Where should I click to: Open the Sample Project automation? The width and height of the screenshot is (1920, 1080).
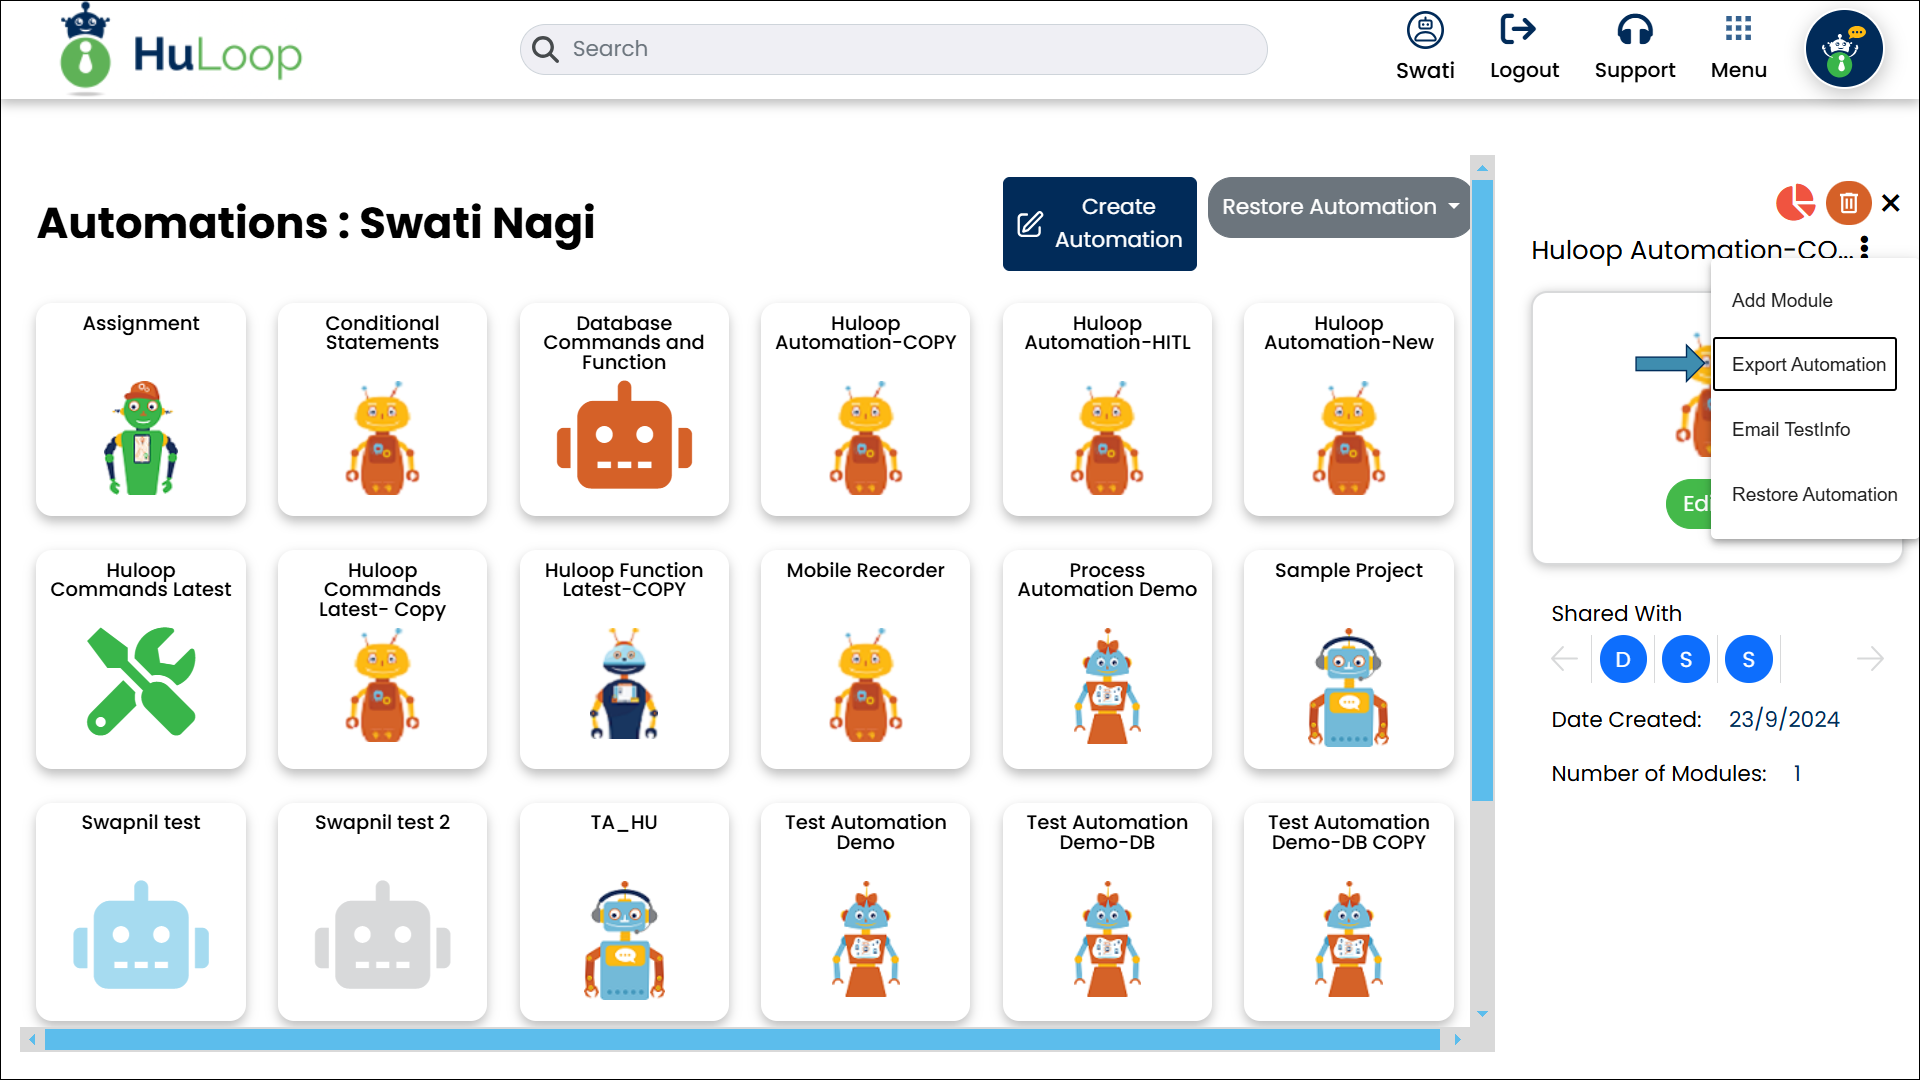point(1348,659)
